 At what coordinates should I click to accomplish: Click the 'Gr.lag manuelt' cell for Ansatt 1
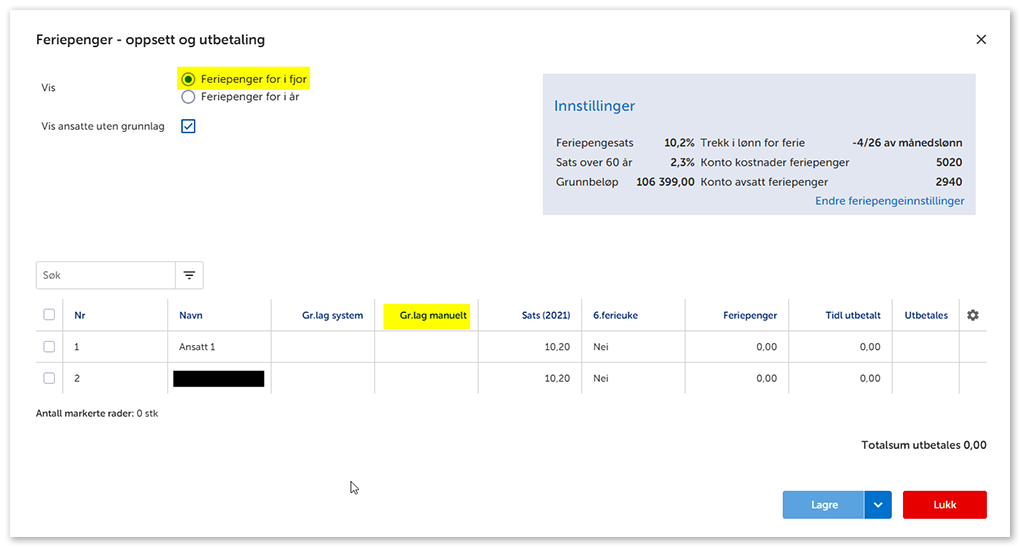point(426,347)
